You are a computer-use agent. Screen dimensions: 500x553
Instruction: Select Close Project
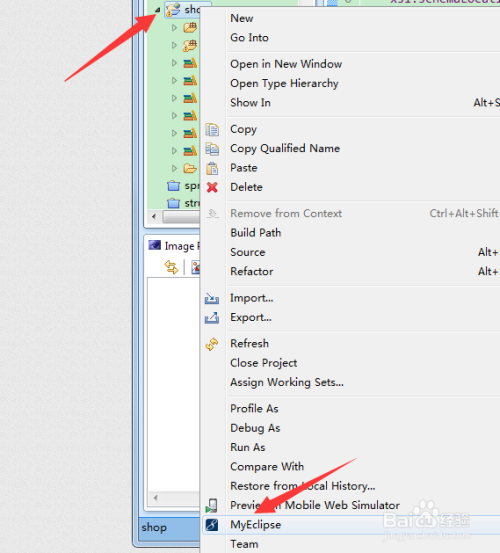click(x=263, y=363)
